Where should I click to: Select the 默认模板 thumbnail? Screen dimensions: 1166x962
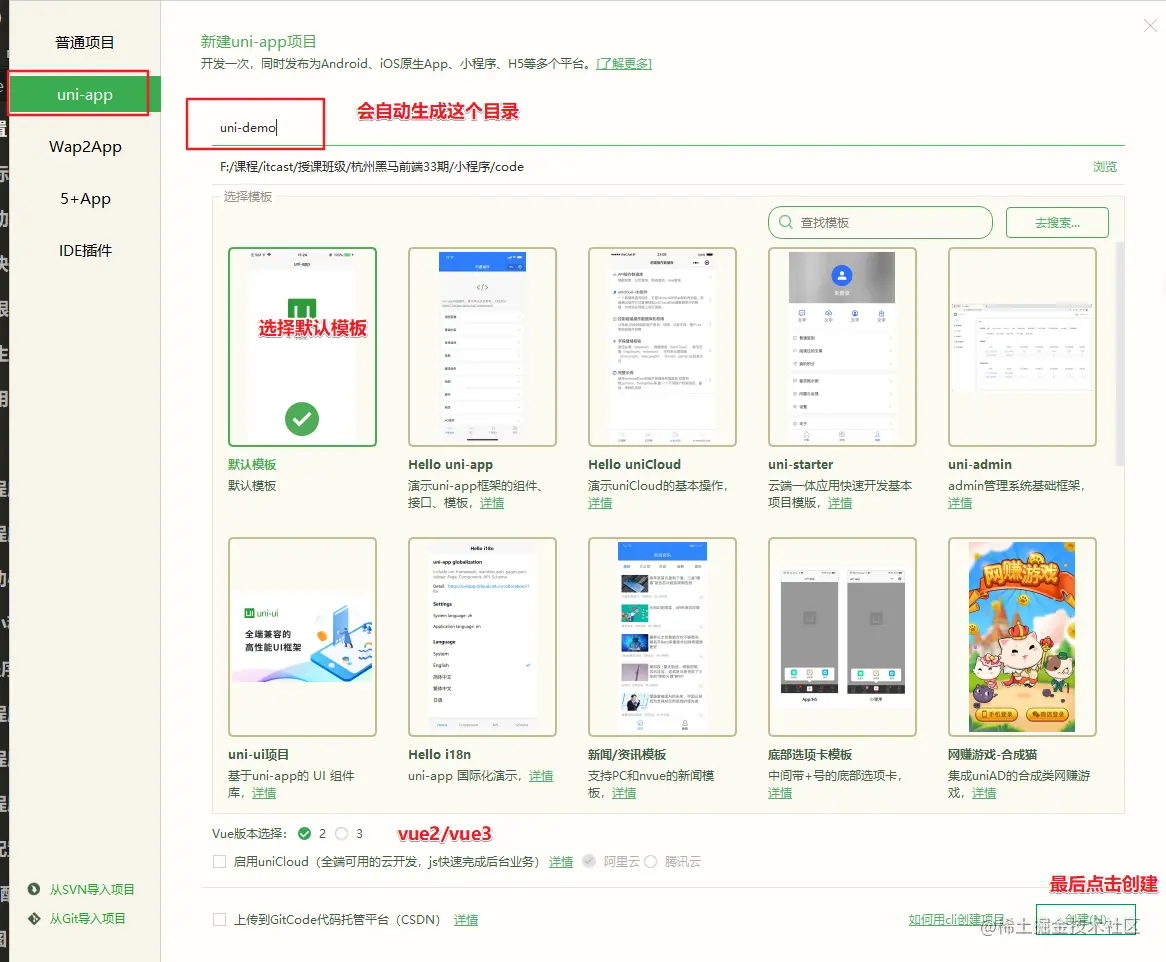pyautogui.click(x=302, y=346)
